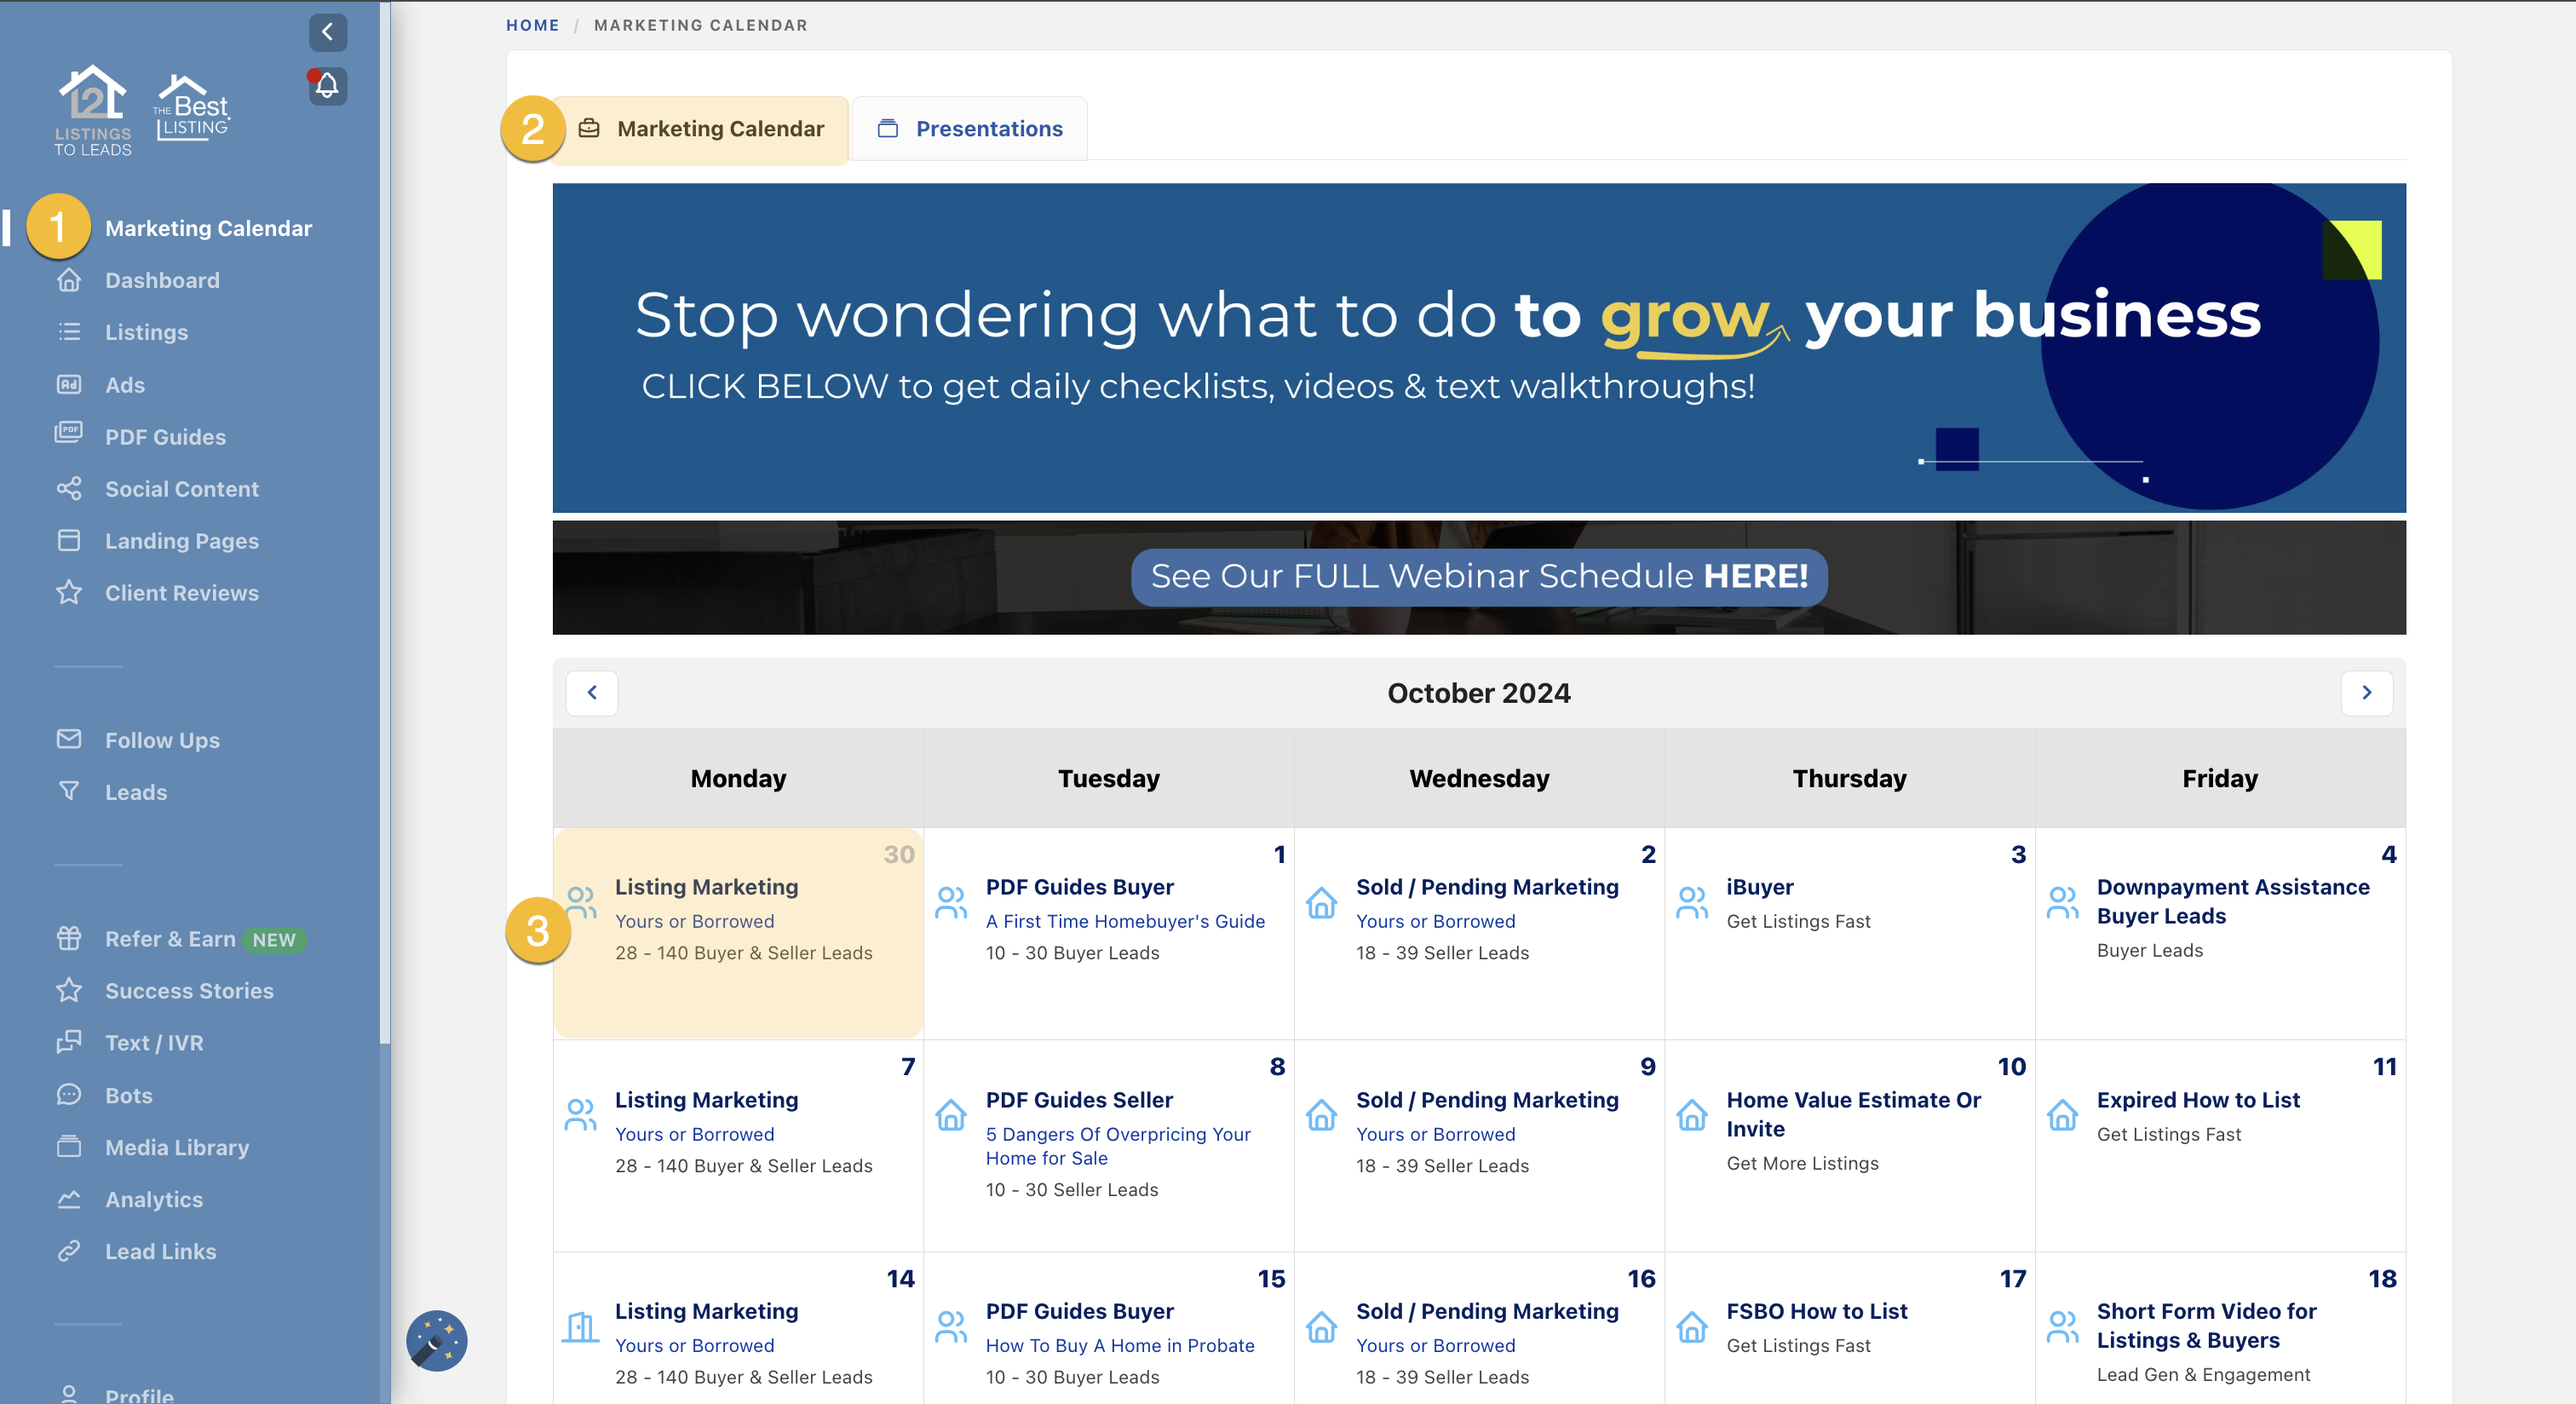Viewport: 2576px width, 1404px height.
Task: Click the sidebar vertical scrollbar
Action: (385, 520)
